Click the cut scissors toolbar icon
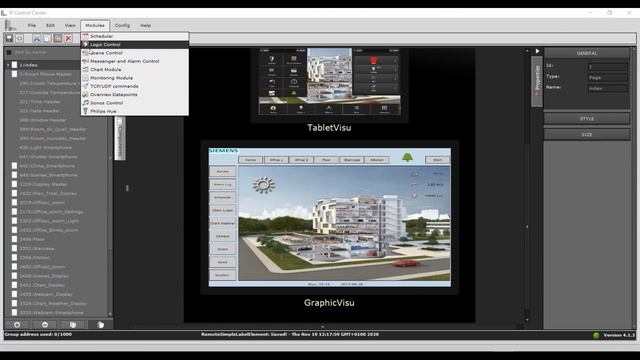 tap(37, 38)
